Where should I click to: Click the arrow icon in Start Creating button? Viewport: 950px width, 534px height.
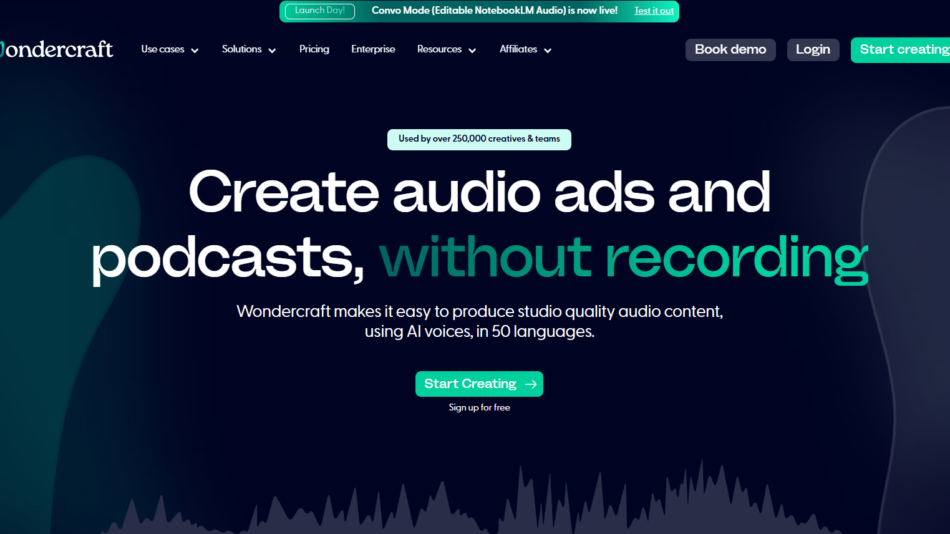530,384
